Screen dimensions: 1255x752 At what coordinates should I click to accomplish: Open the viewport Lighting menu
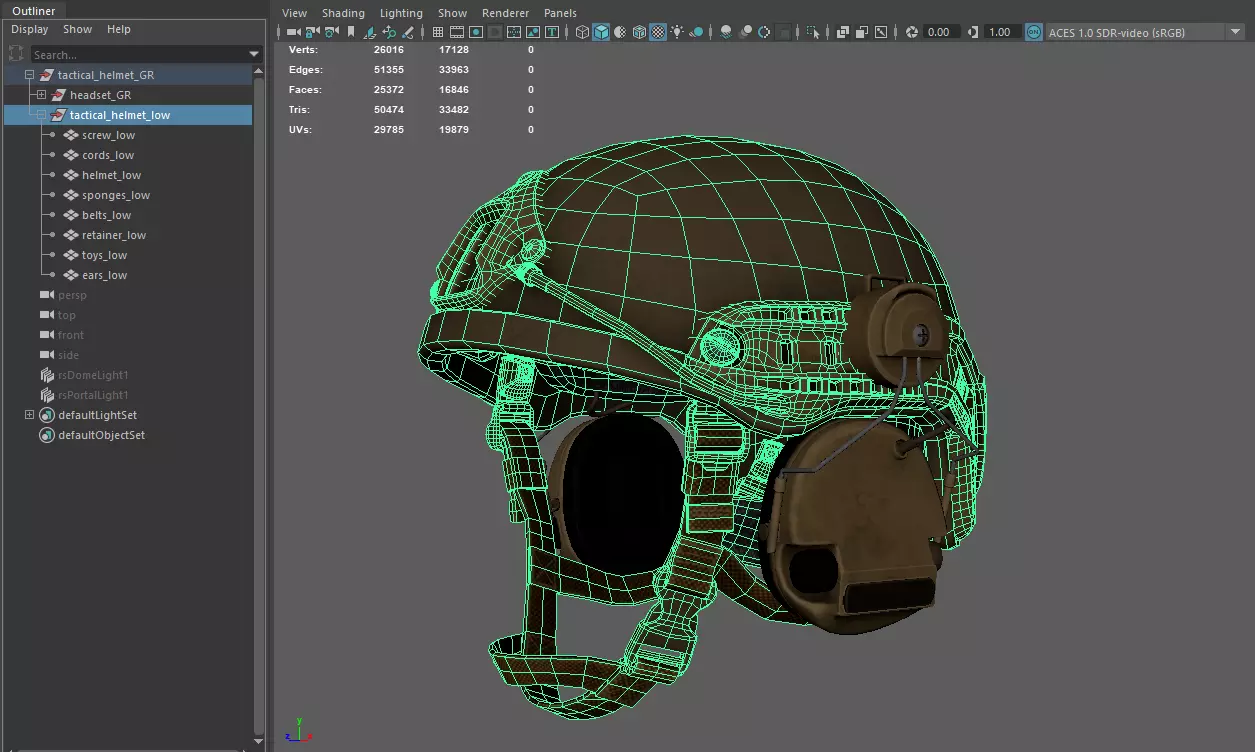pos(401,13)
